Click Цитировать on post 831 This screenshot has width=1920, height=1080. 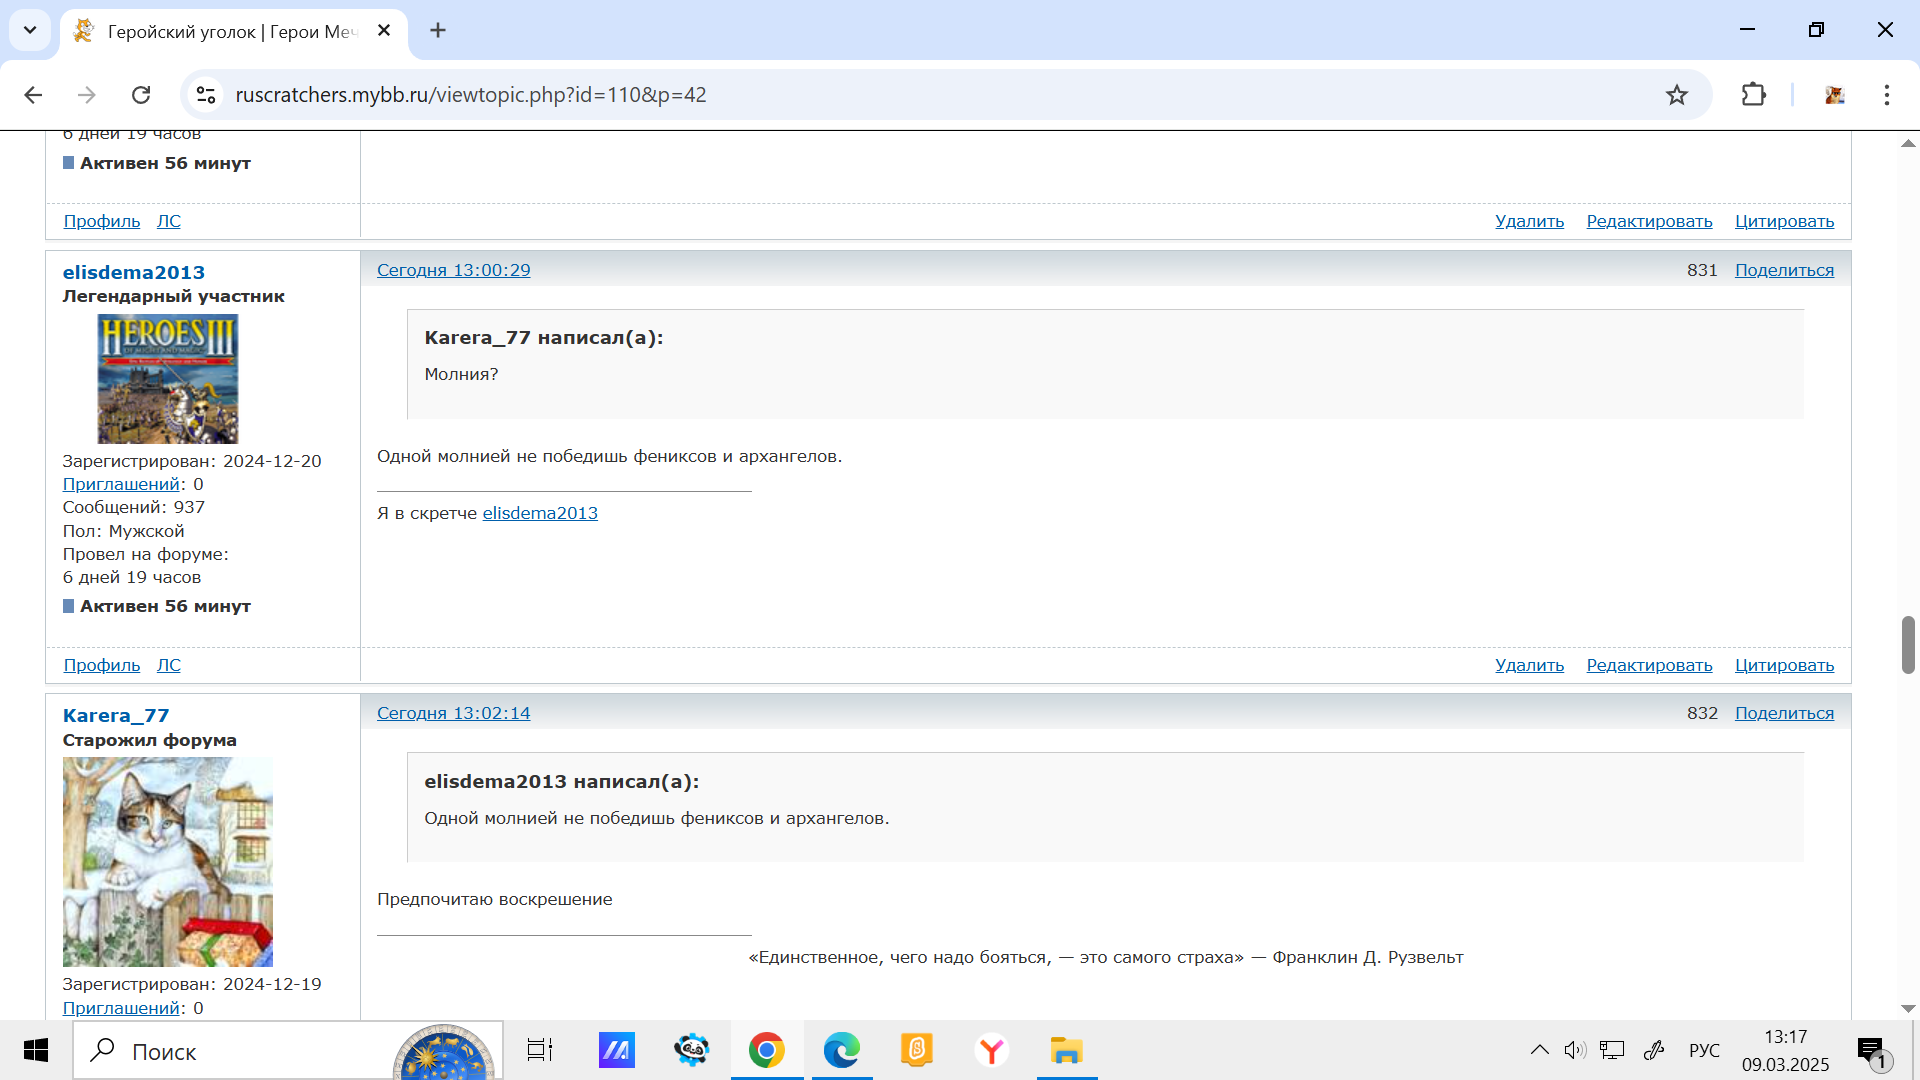(1784, 665)
